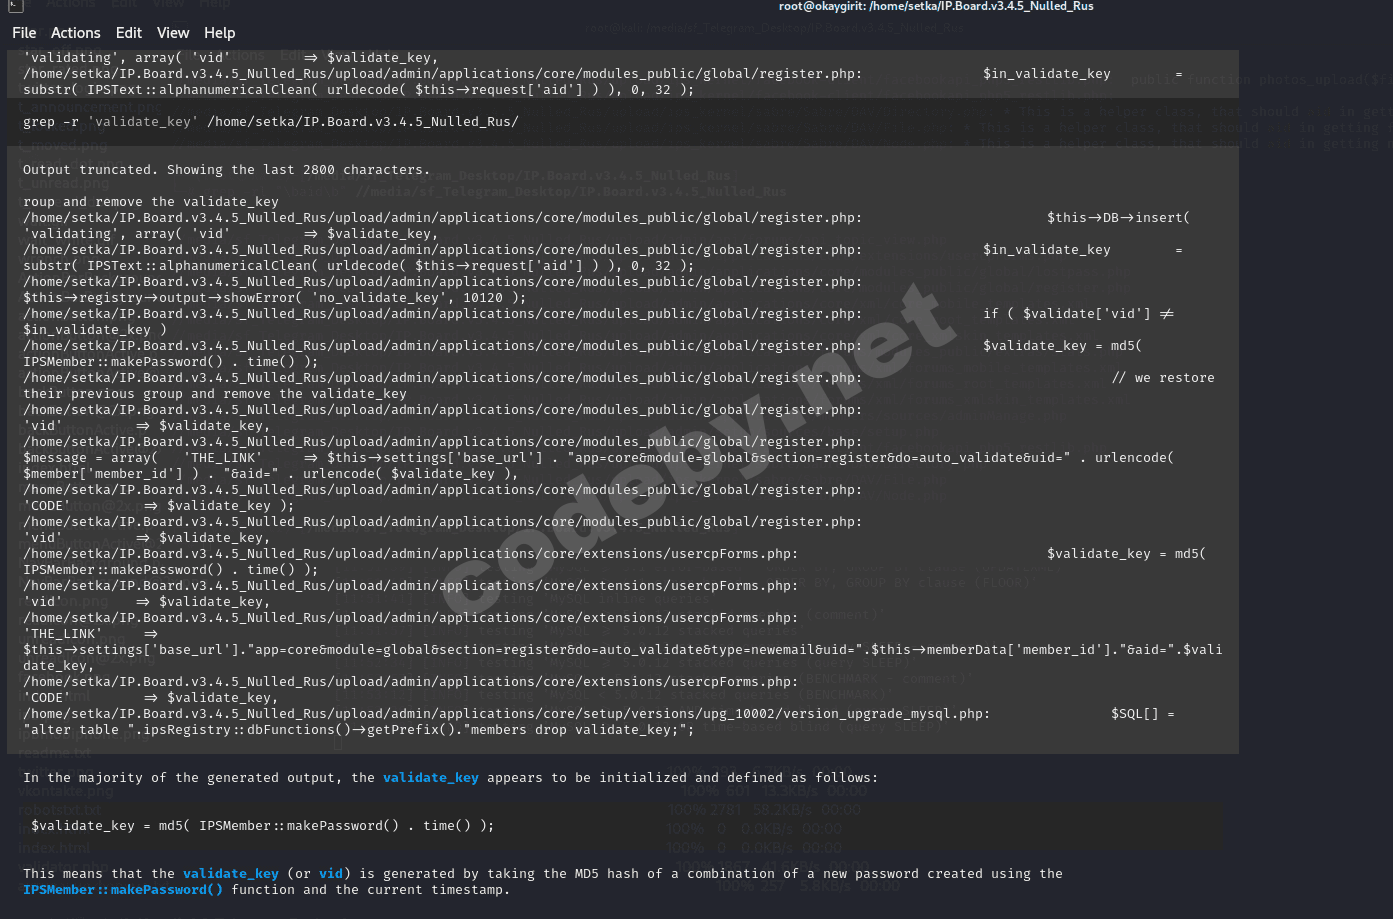Click the 'alter table' members drop validate_key line
Image resolution: width=1393 pixels, height=919 pixels.
pos(359,730)
